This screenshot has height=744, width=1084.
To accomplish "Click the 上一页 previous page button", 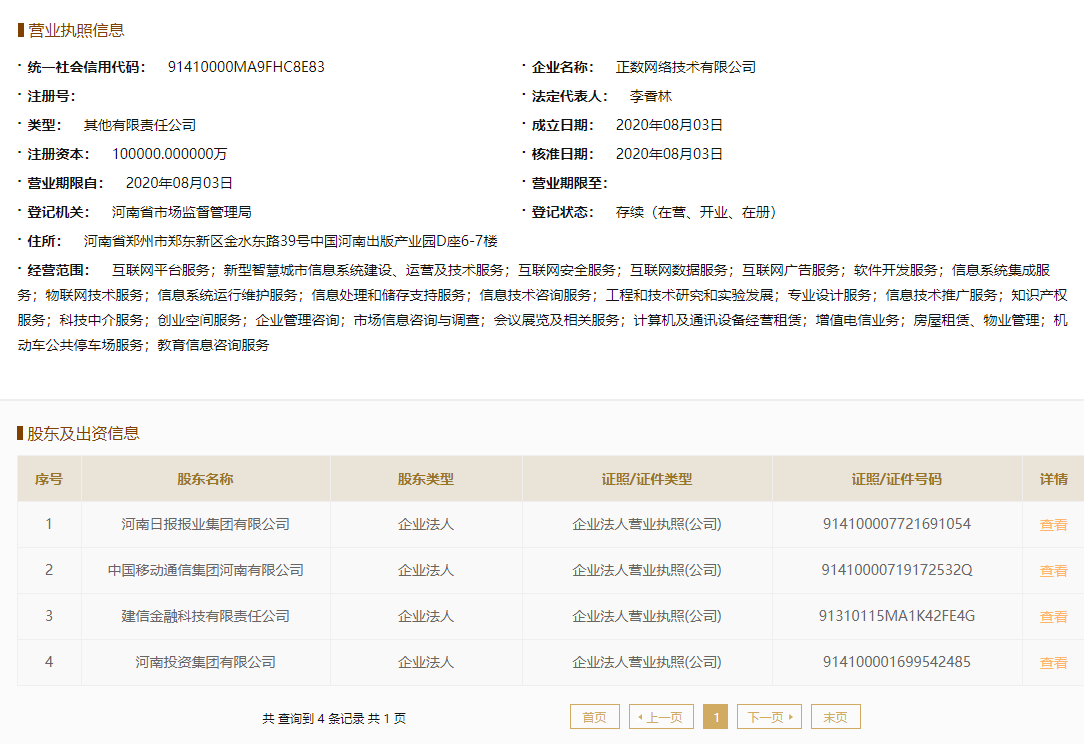I will (x=660, y=717).
